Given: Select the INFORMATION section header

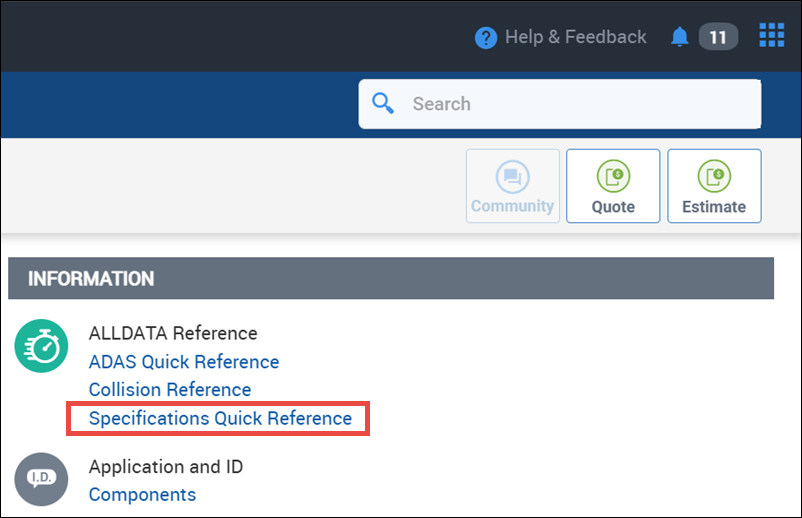Looking at the screenshot, I should (391, 279).
